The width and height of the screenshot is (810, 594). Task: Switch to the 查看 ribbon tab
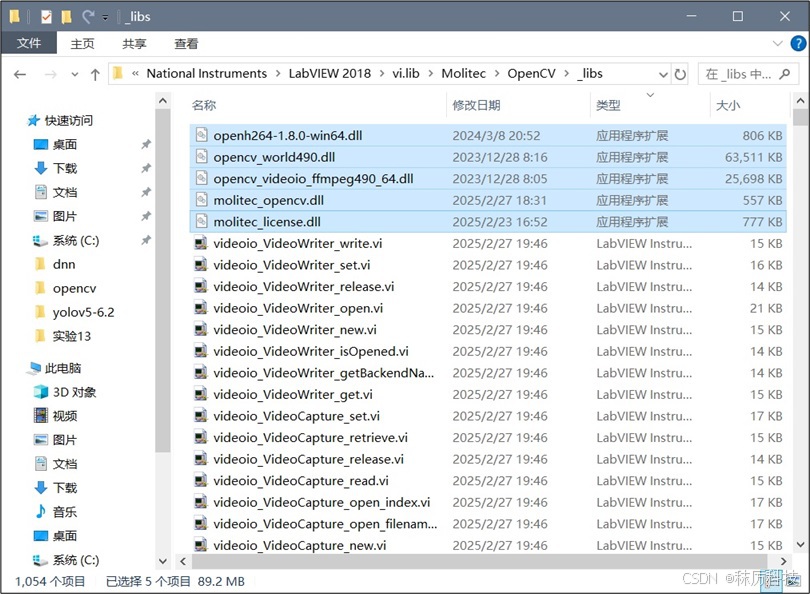click(186, 44)
